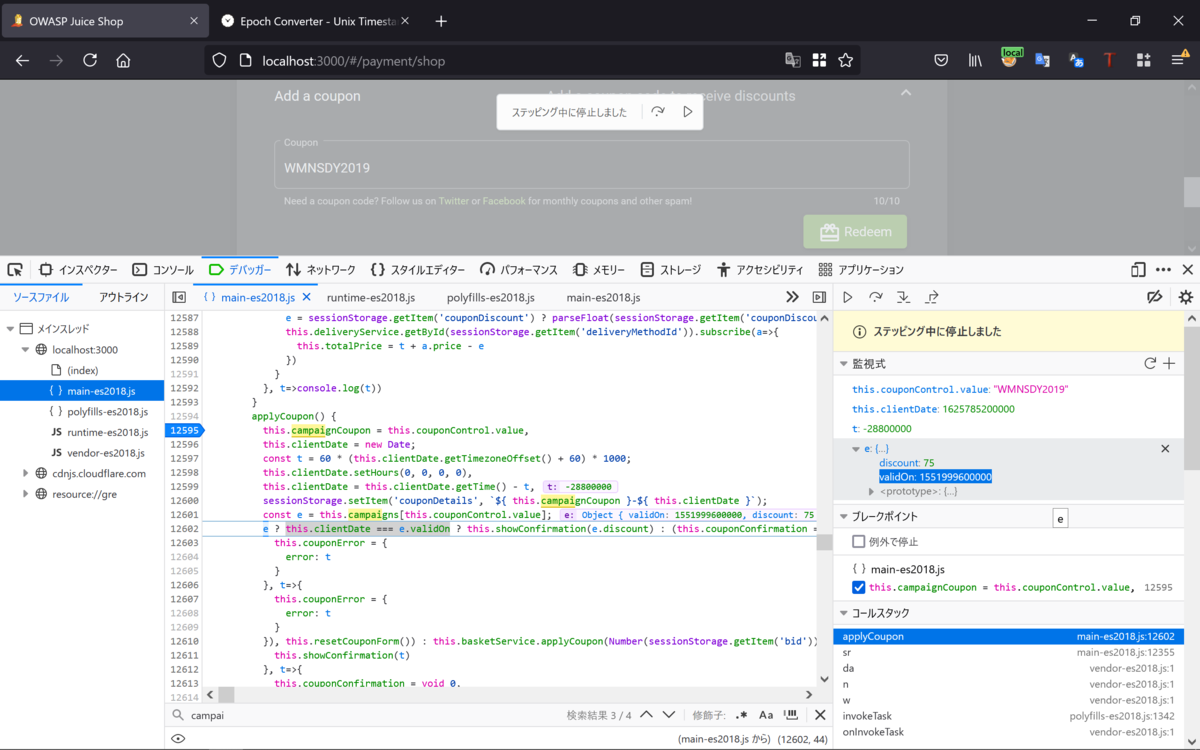Focus the campai source search field
The width and height of the screenshot is (1200, 750).
370,715
